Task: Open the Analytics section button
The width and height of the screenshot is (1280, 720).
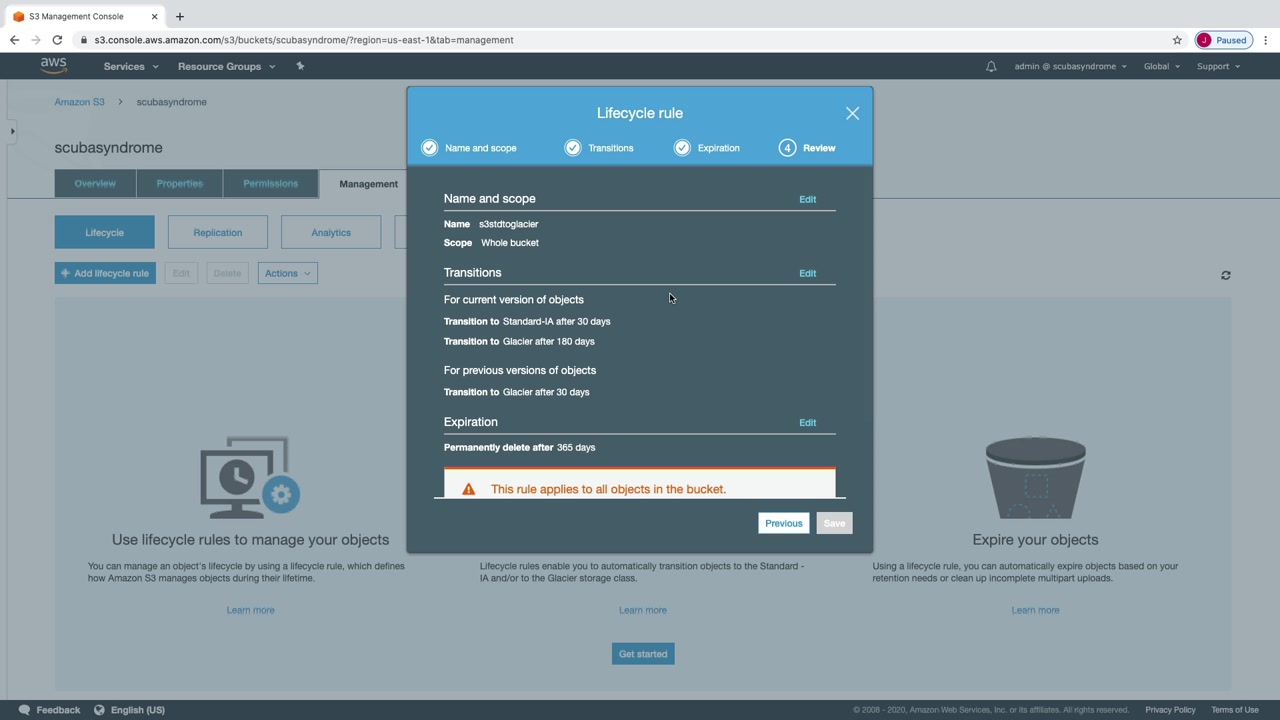Action: point(331,232)
